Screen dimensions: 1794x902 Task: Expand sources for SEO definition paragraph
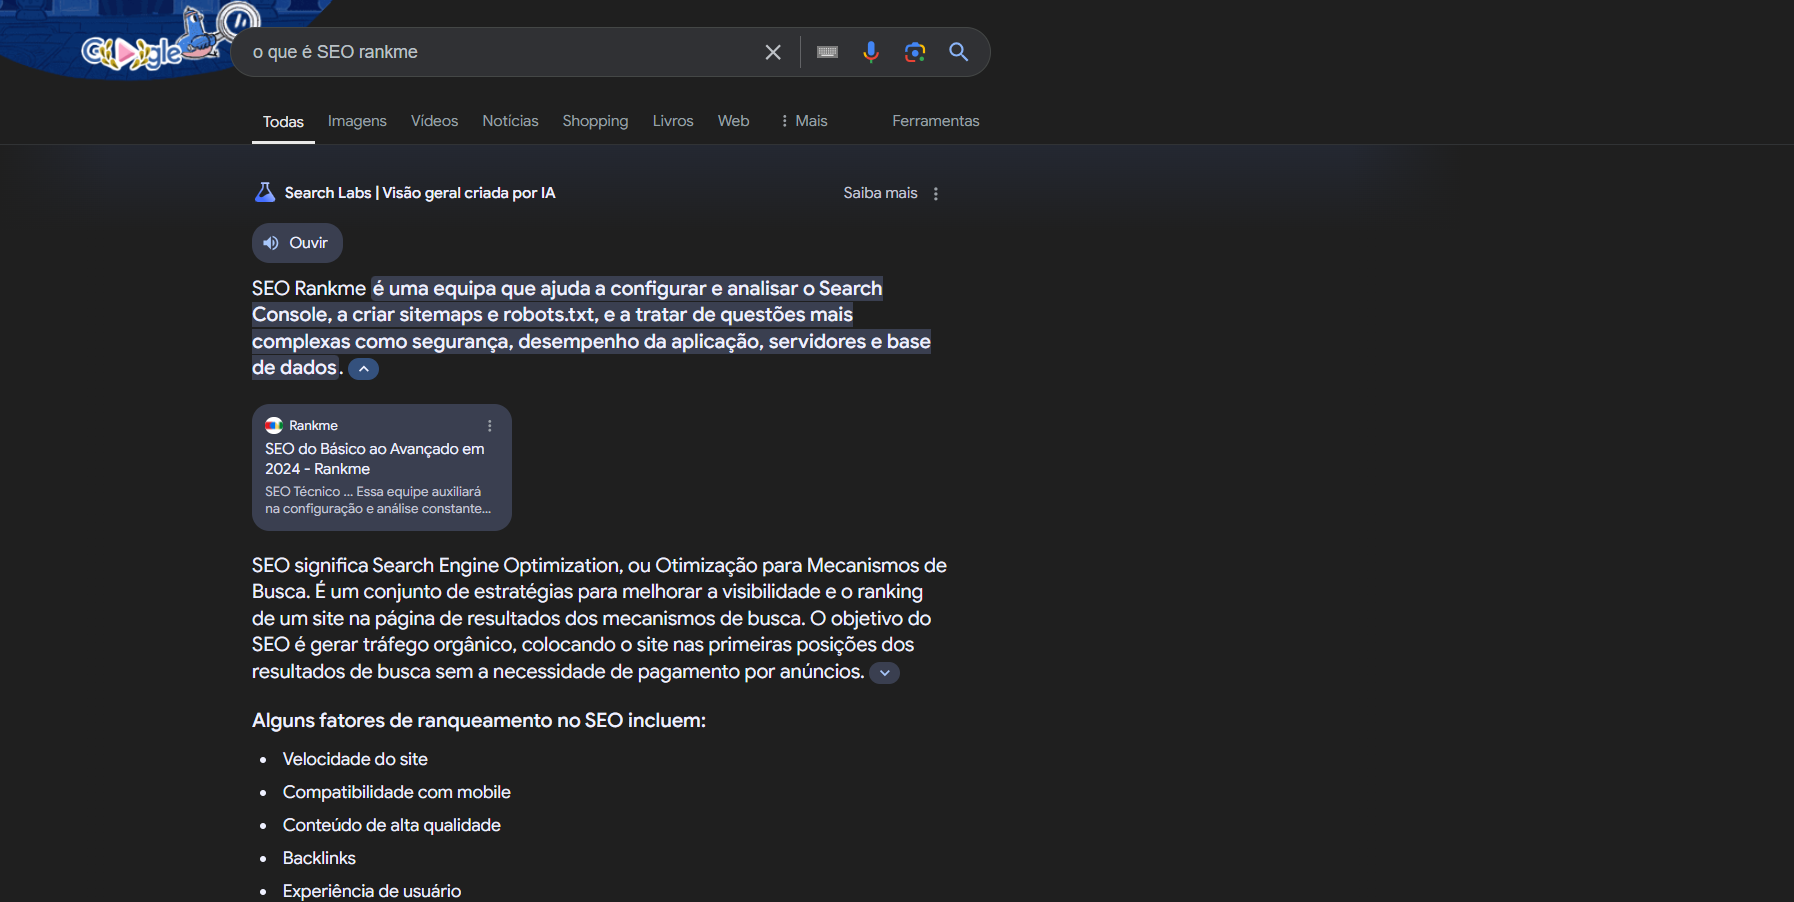coord(885,673)
